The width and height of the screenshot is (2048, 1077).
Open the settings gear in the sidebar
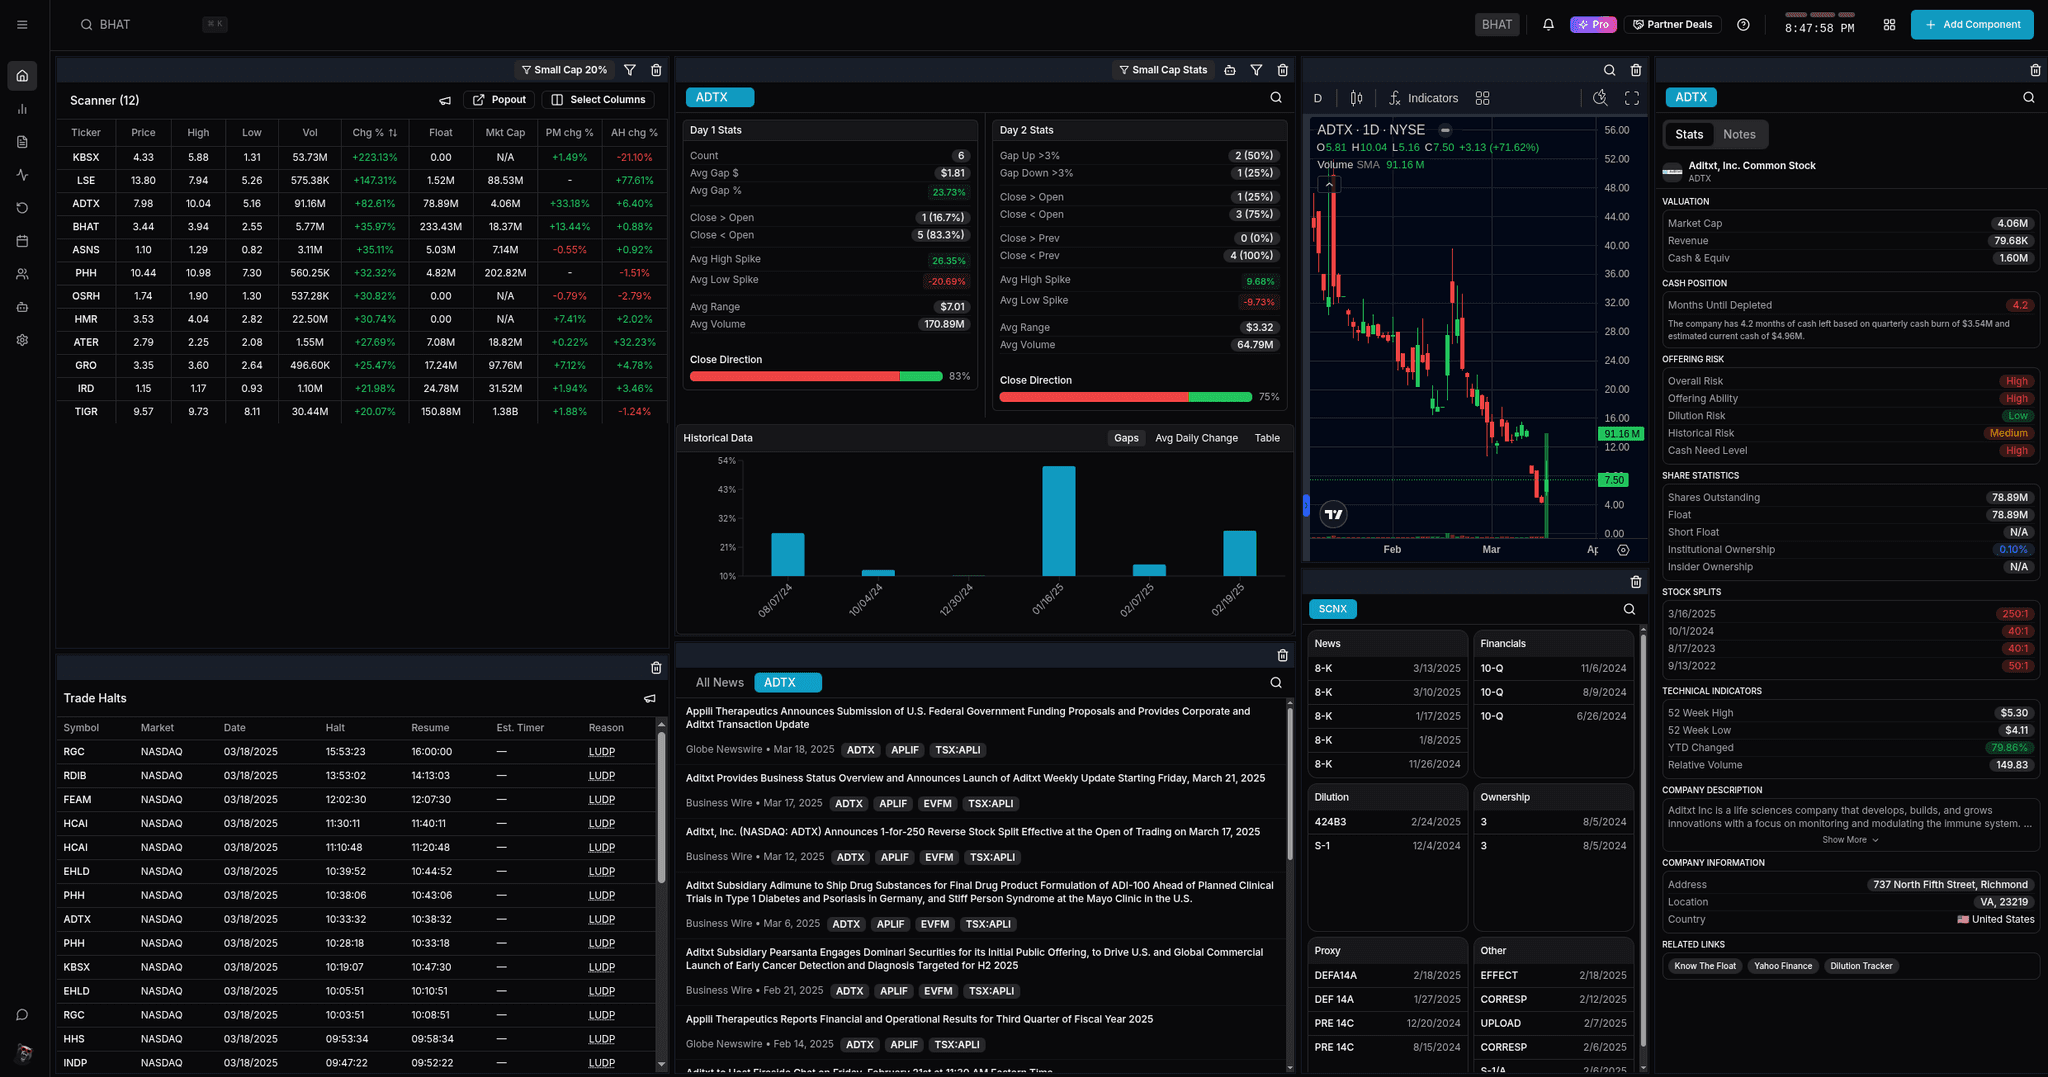(x=22, y=340)
